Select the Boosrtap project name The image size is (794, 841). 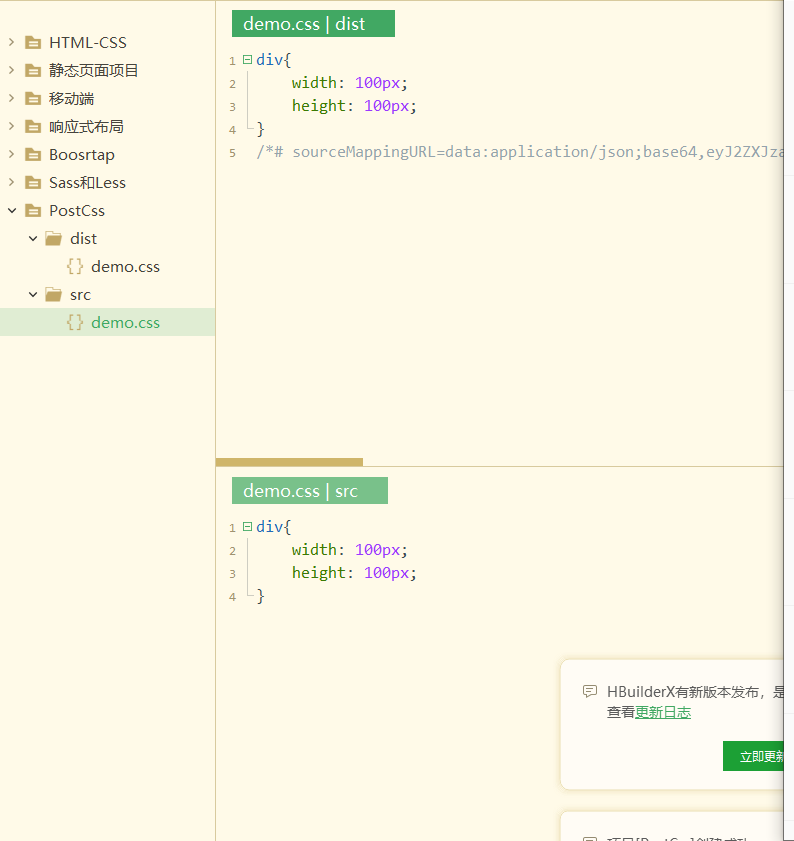pos(82,154)
